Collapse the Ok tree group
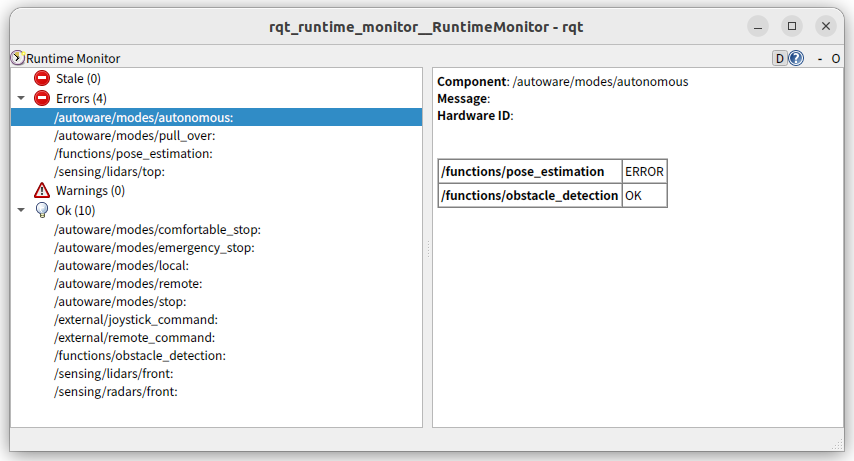The height and width of the screenshot is (461, 854). pyautogui.click(x=21, y=211)
